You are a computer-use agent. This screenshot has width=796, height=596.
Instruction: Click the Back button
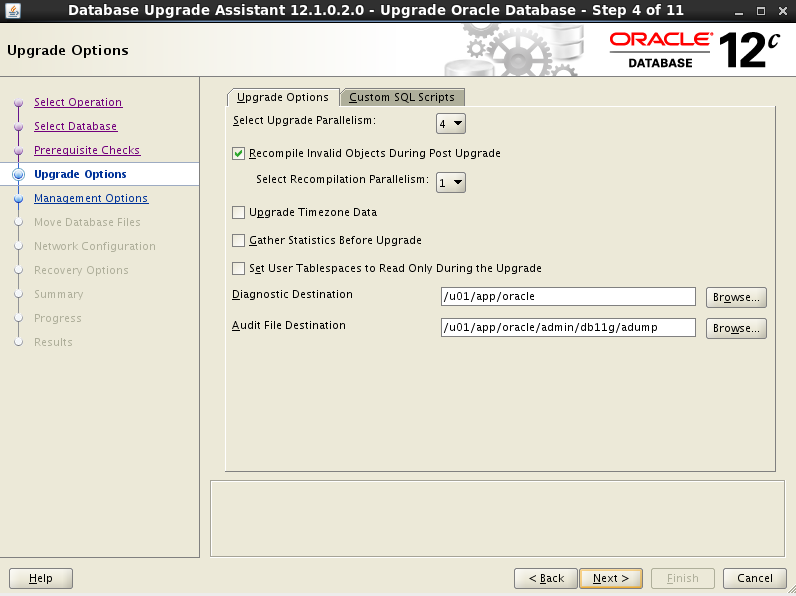(x=546, y=578)
